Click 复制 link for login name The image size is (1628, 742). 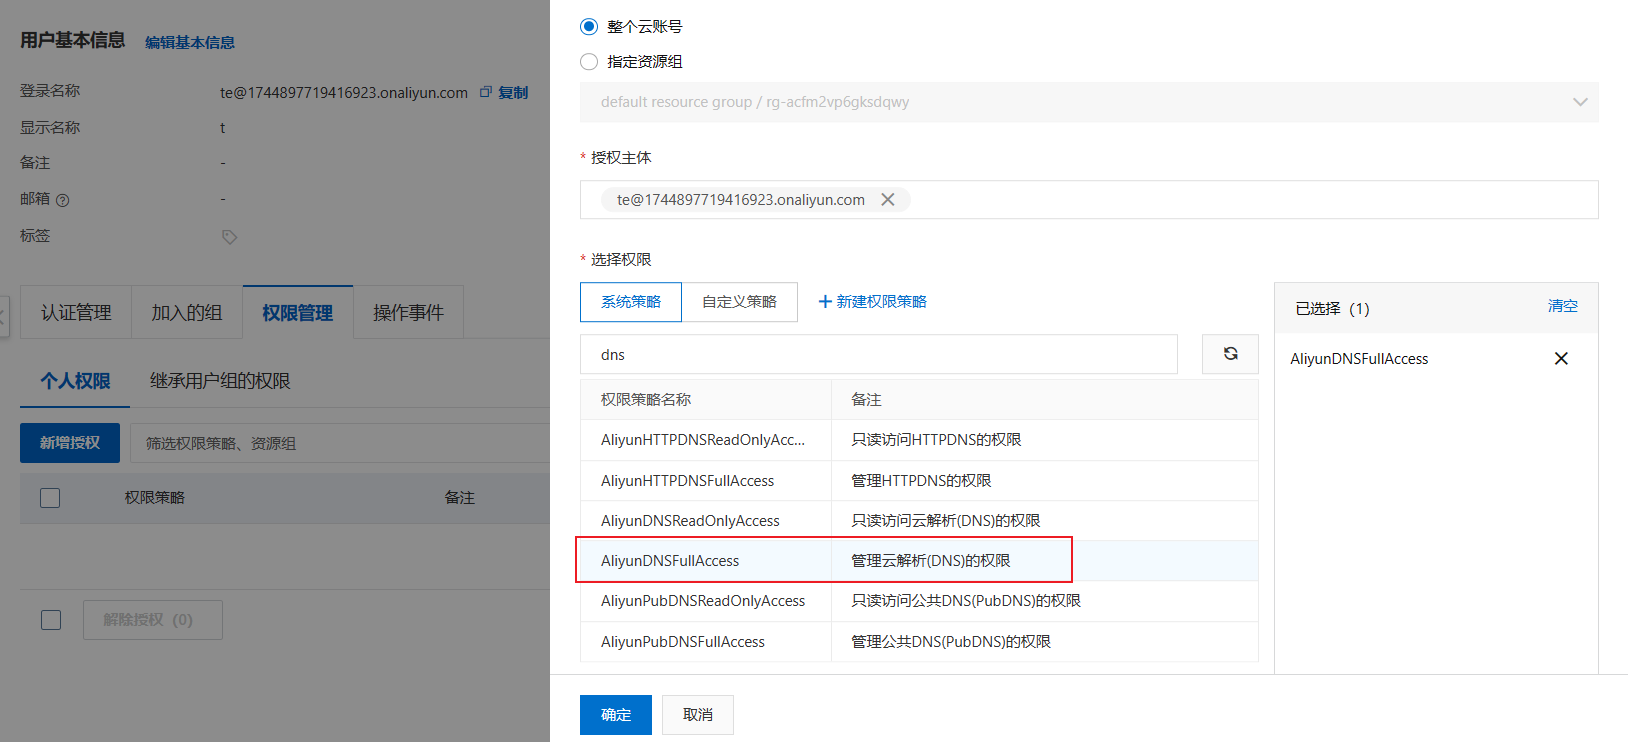pyautogui.click(x=513, y=92)
